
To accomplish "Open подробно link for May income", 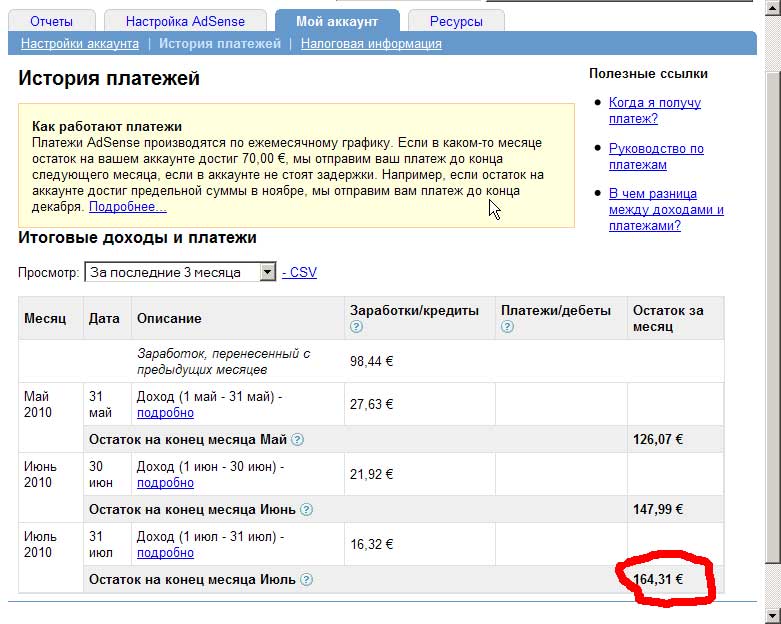I will [x=165, y=412].
